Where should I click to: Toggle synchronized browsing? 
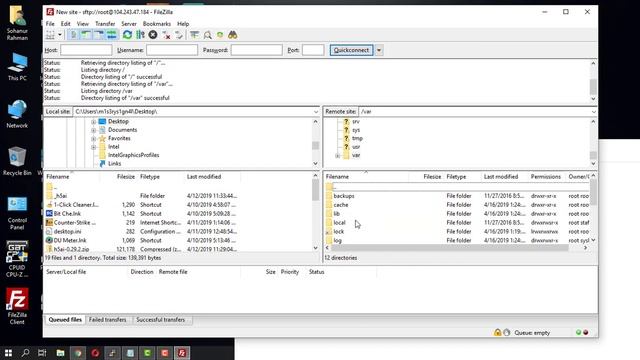(x=220, y=35)
